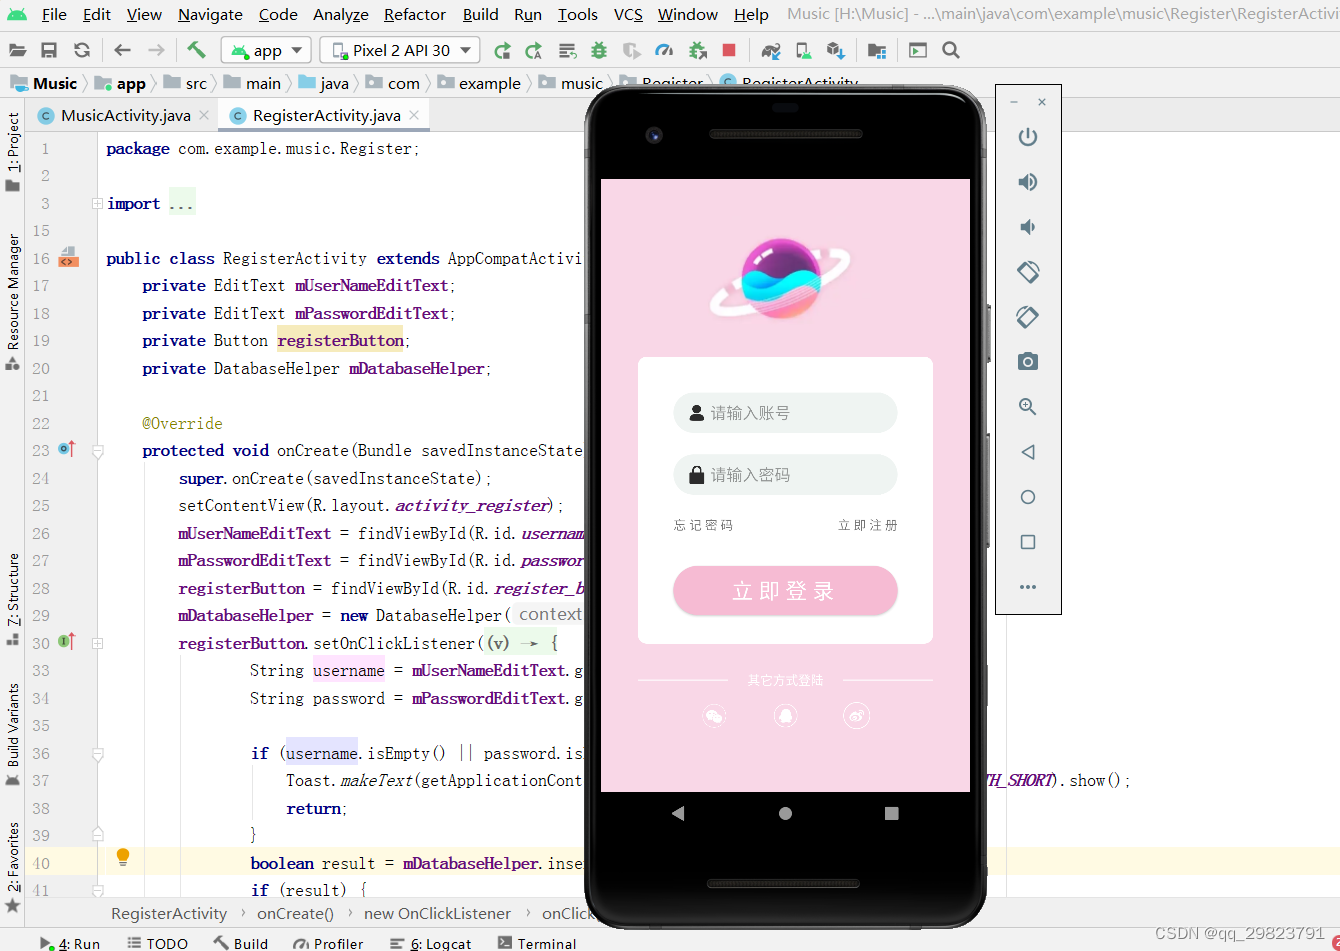Click the emulator power button icon
1340x951 pixels.
[1028, 137]
